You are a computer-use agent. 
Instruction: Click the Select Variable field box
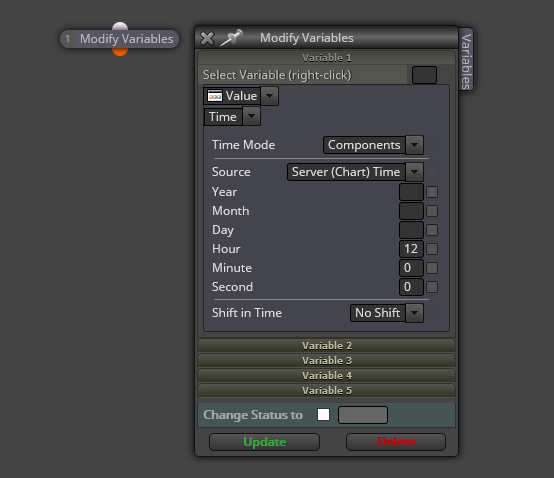point(424,75)
